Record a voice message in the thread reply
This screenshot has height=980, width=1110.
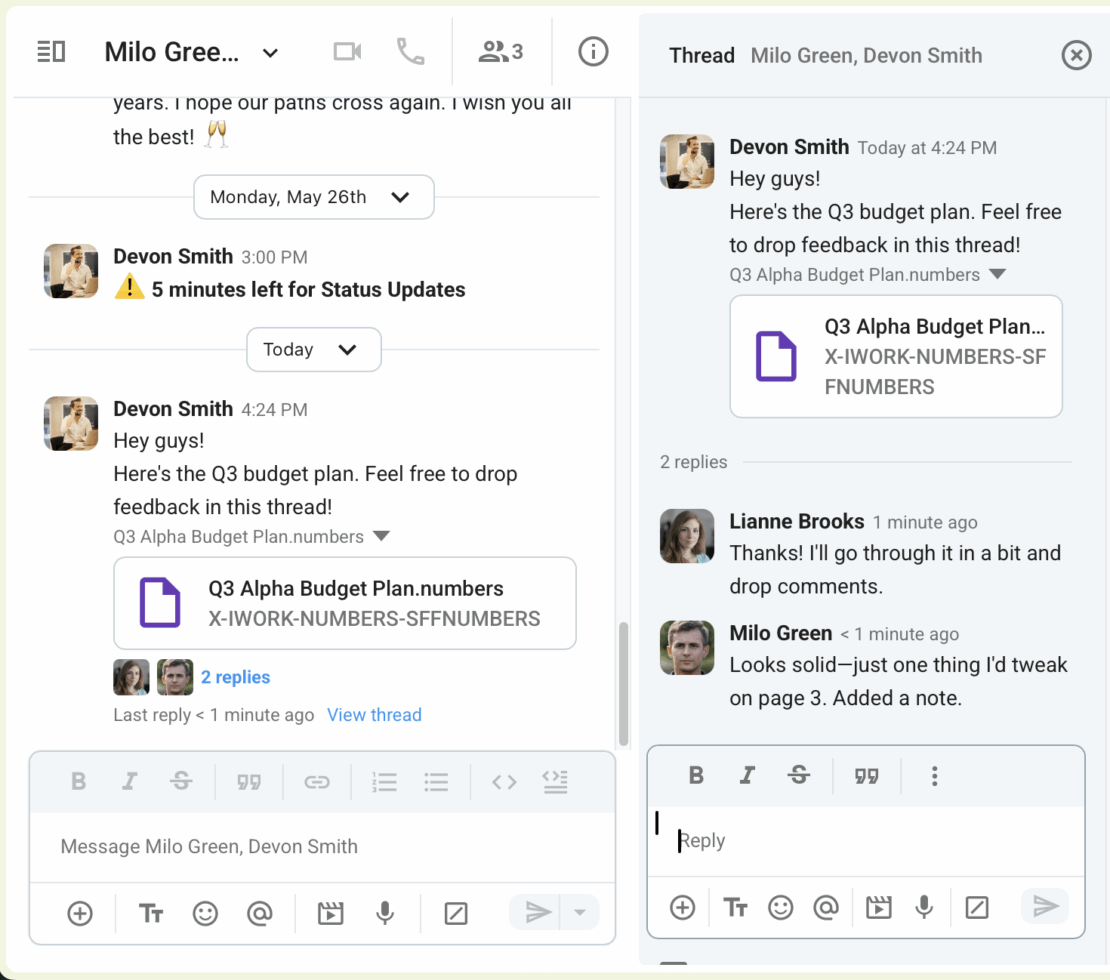(923, 907)
